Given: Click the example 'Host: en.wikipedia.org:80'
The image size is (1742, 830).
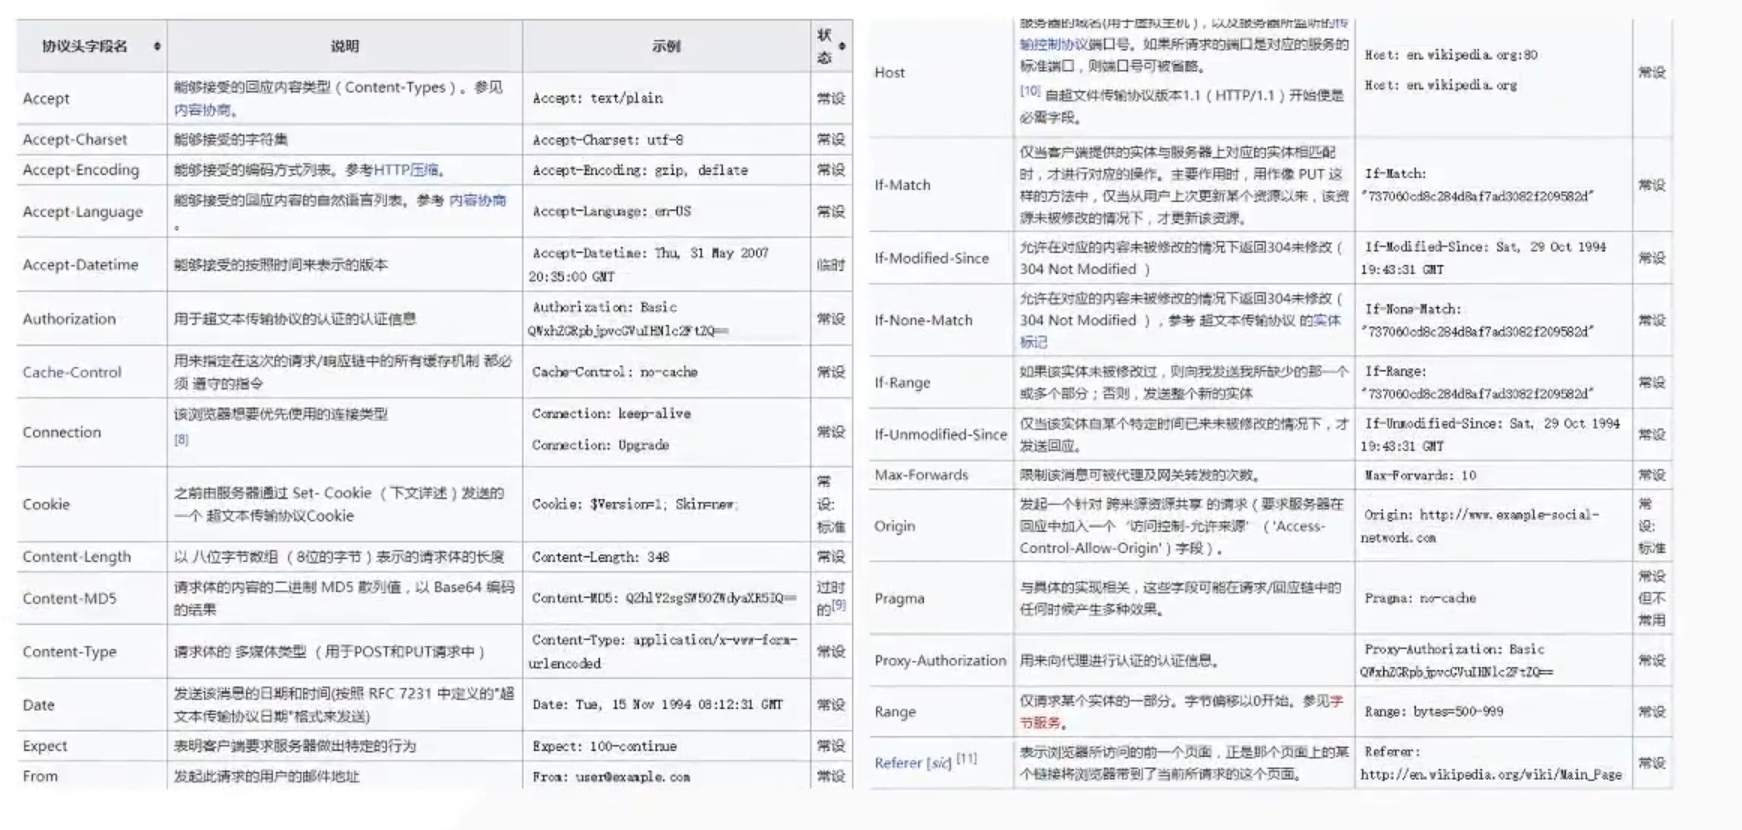Looking at the screenshot, I should [1451, 55].
